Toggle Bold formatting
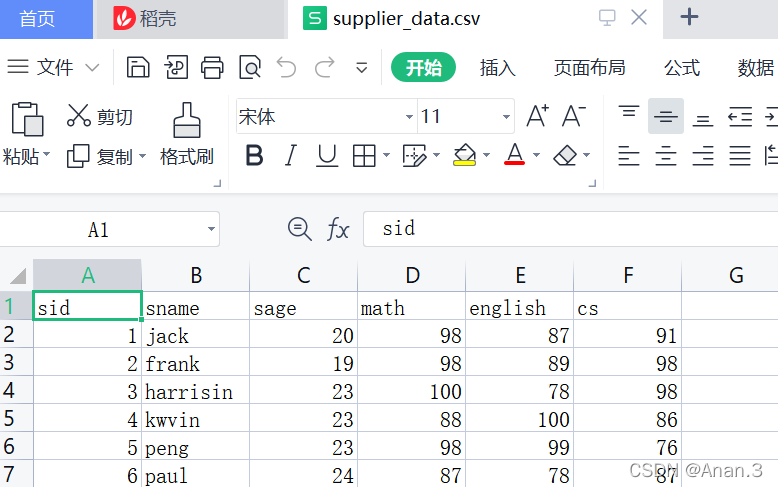 click(x=255, y=156)
